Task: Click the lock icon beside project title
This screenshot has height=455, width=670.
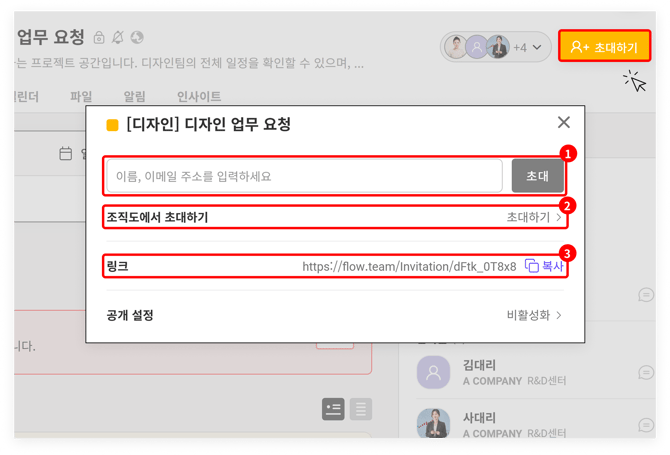Action: pos(99,38)
